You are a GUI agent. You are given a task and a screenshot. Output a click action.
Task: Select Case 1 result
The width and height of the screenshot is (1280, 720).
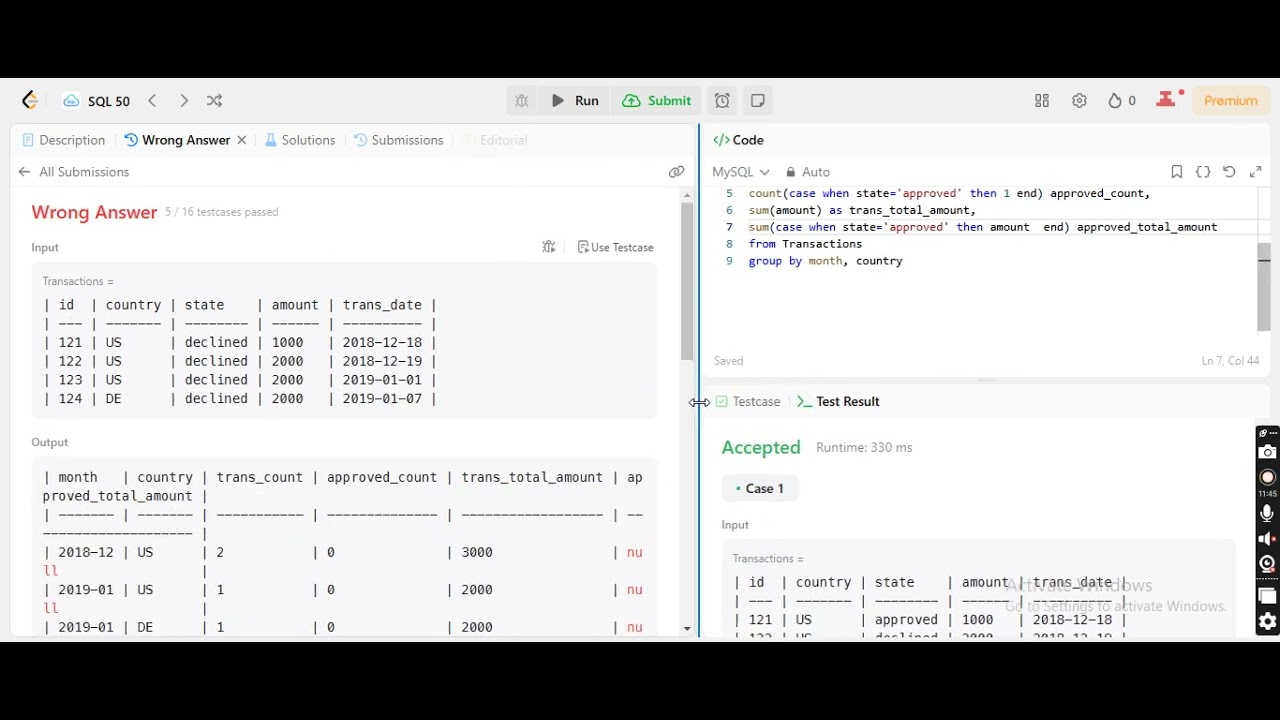click(760, 488)
